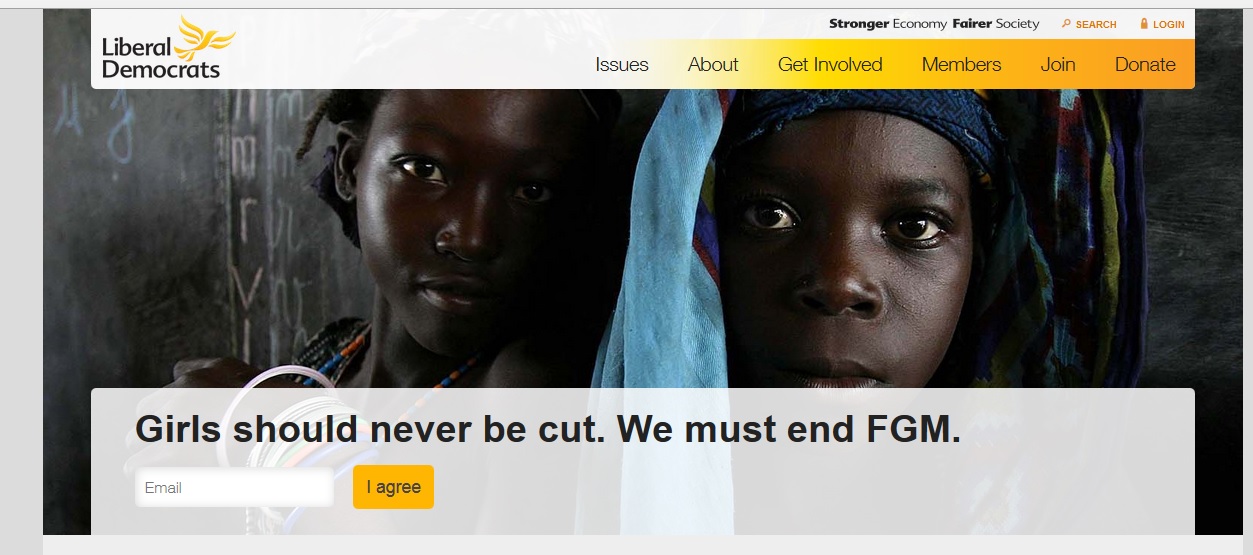The width and height of the screenshot is (1253, 555).
Task: Click the LOGIN link
Action: (1168, 24)
